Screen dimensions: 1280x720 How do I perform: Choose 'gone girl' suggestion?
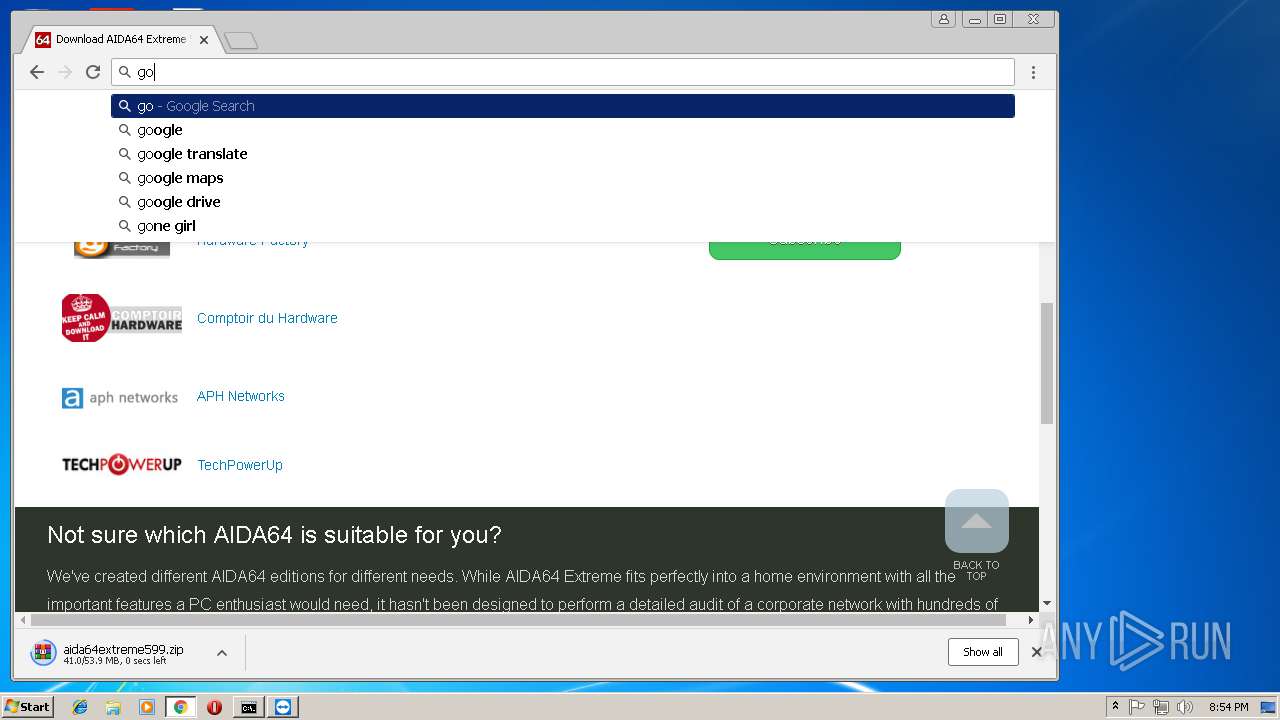[563, 226]
